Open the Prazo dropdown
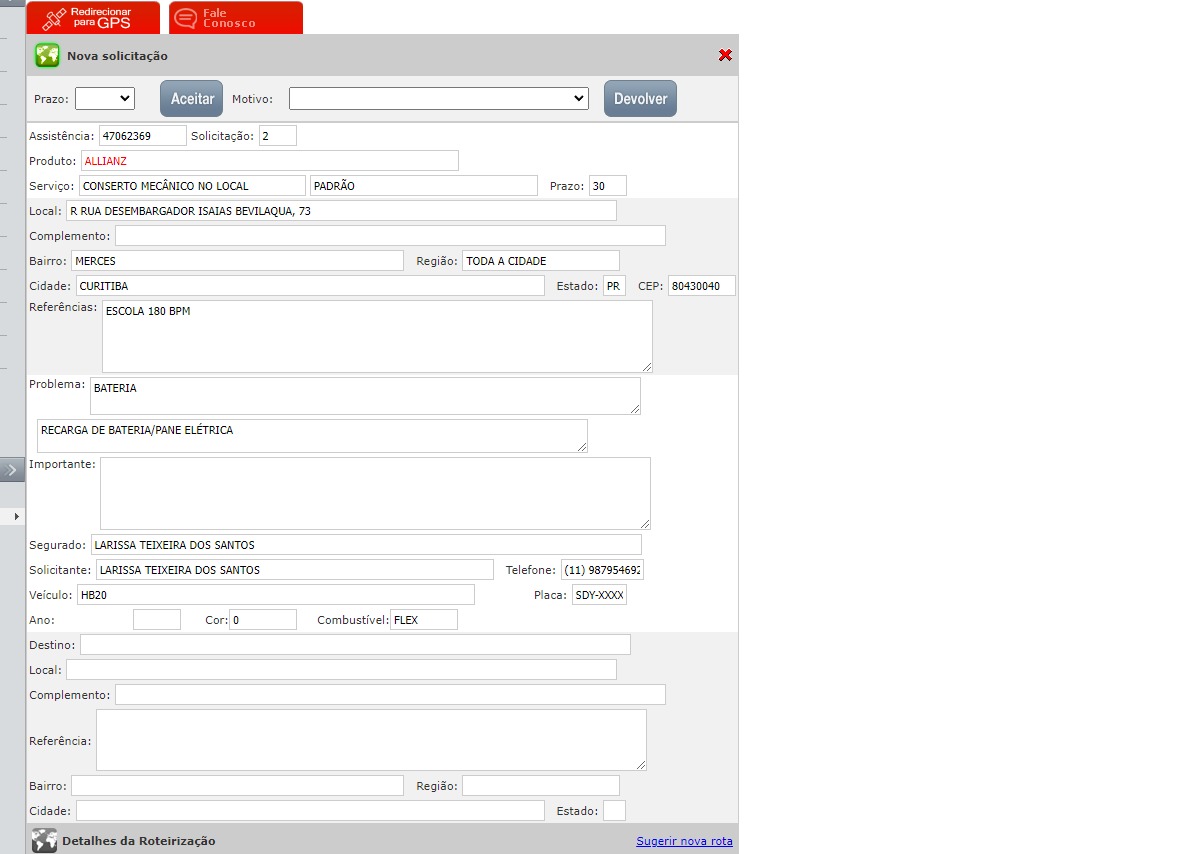 point(105,98)
